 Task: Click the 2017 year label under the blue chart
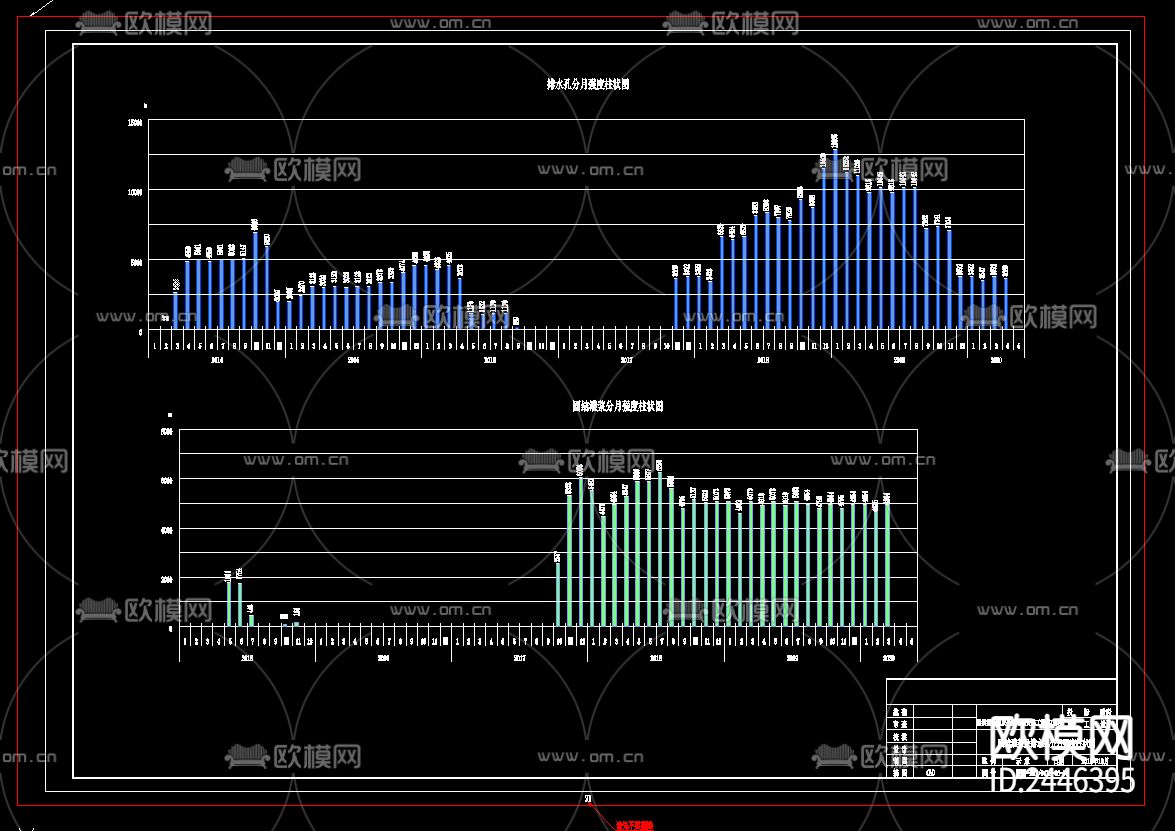click(x=626, y=360)
